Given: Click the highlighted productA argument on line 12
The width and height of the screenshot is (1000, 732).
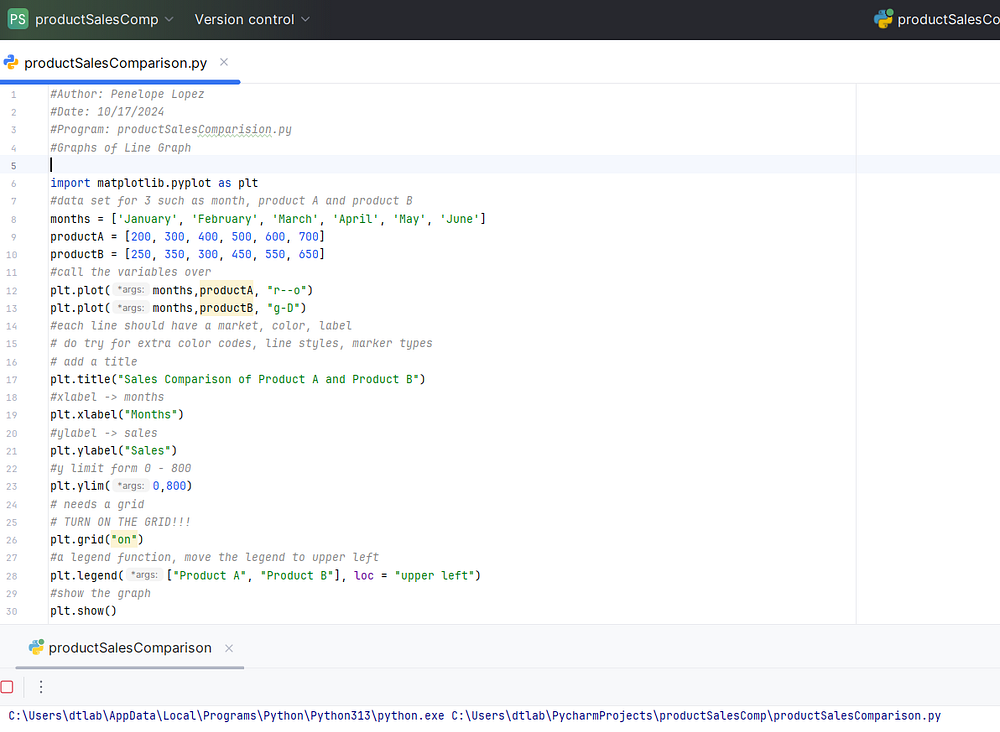Looking at the screenshot, I should pyautogui.click(x=226, y=290).
